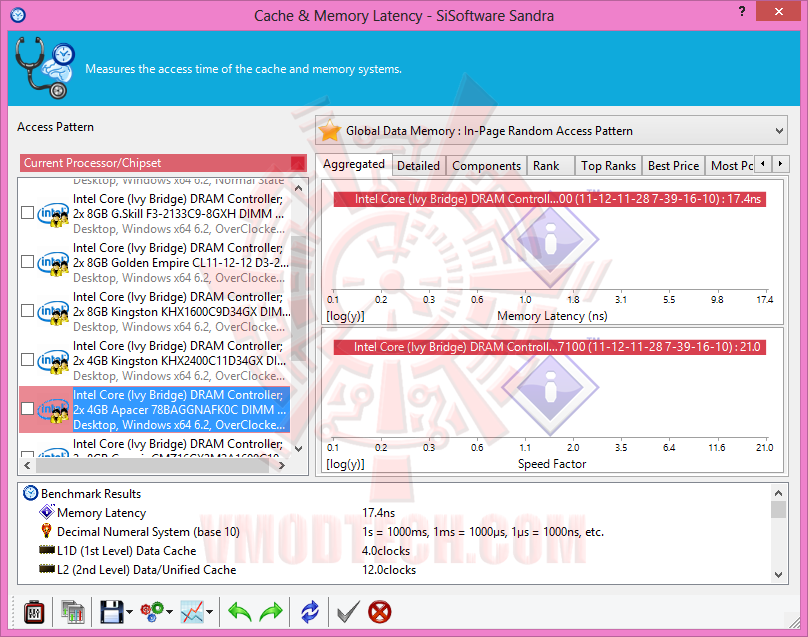
Task: Click reference list scroll up arrow
Action: (298, 189)
